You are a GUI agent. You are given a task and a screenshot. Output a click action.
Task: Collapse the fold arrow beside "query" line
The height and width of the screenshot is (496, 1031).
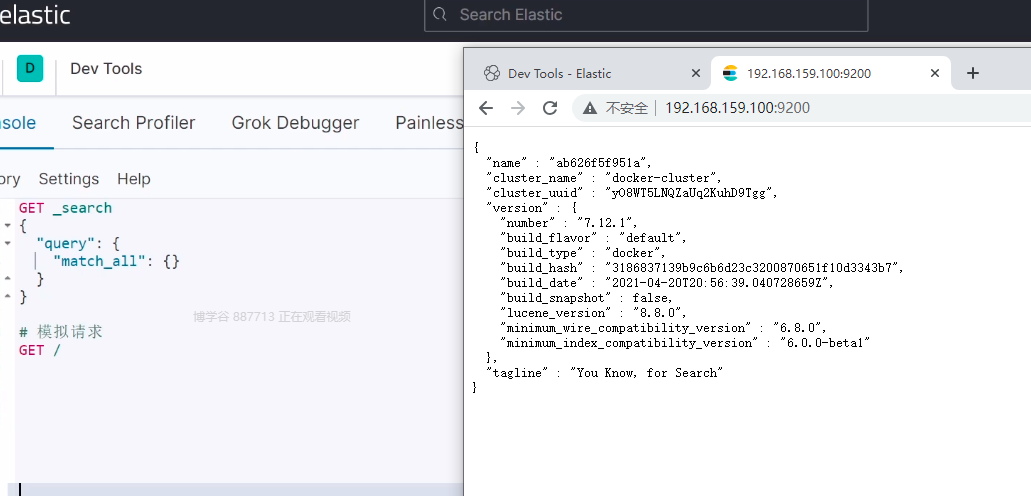coord(7,243)
